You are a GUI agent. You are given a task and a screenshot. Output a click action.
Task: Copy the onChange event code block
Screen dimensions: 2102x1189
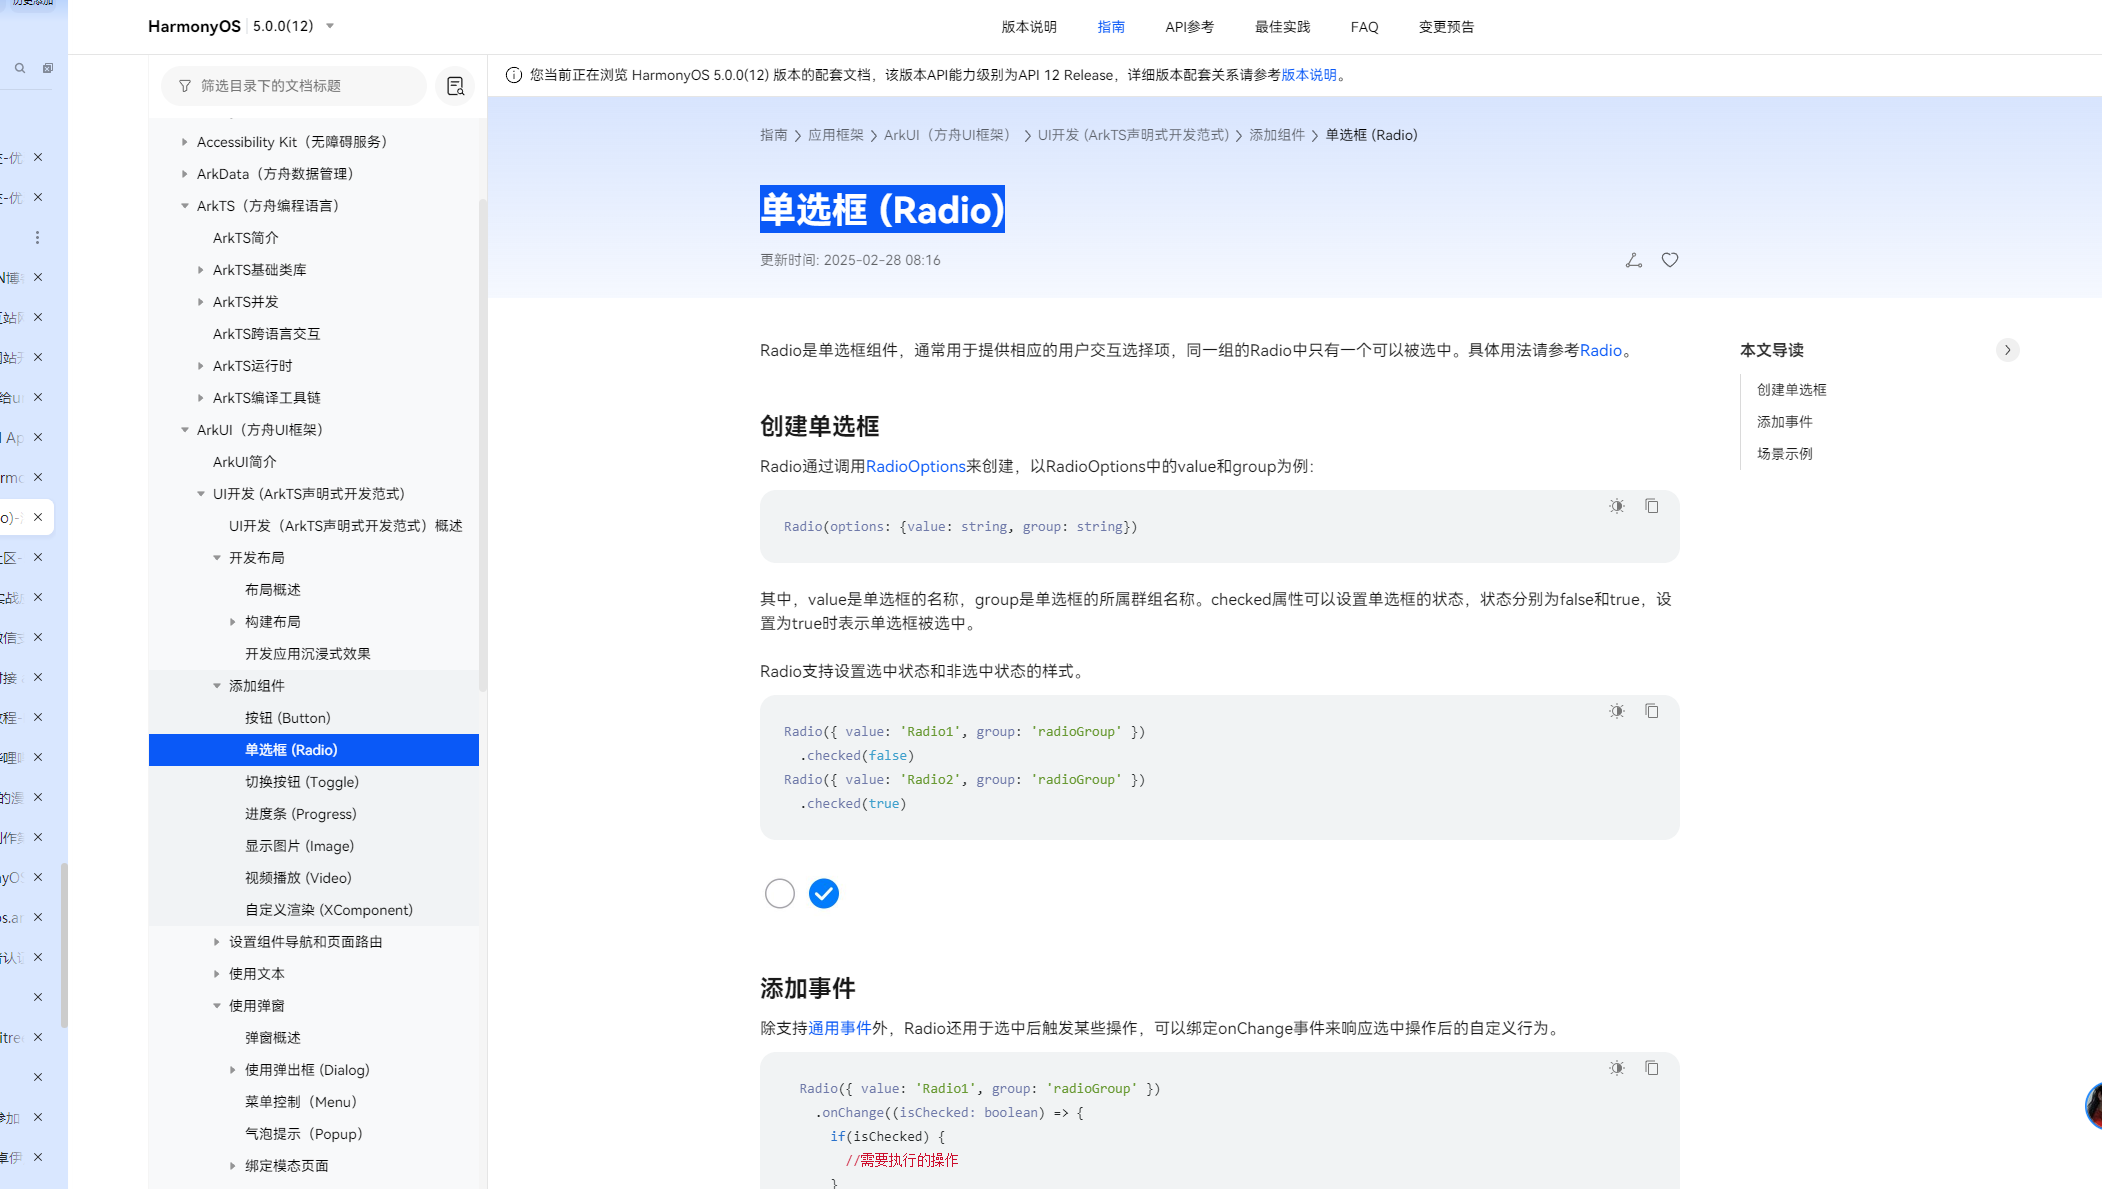pyautogui.click(x=1652, y=1068)
